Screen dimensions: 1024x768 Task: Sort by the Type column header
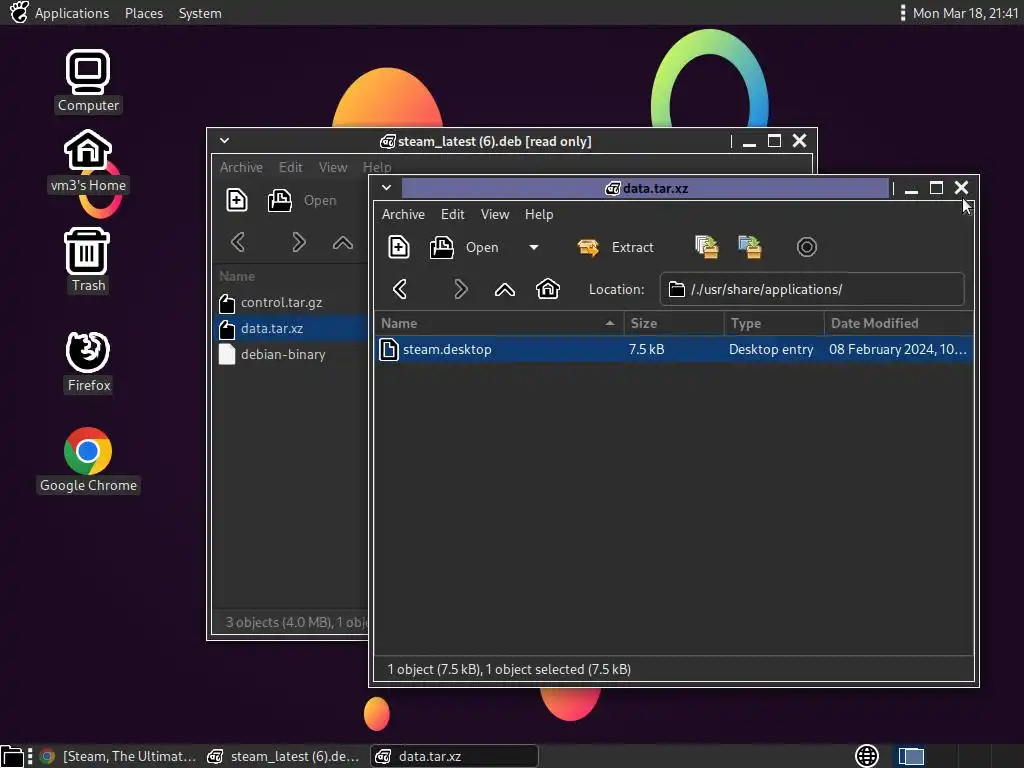point(774,323)
